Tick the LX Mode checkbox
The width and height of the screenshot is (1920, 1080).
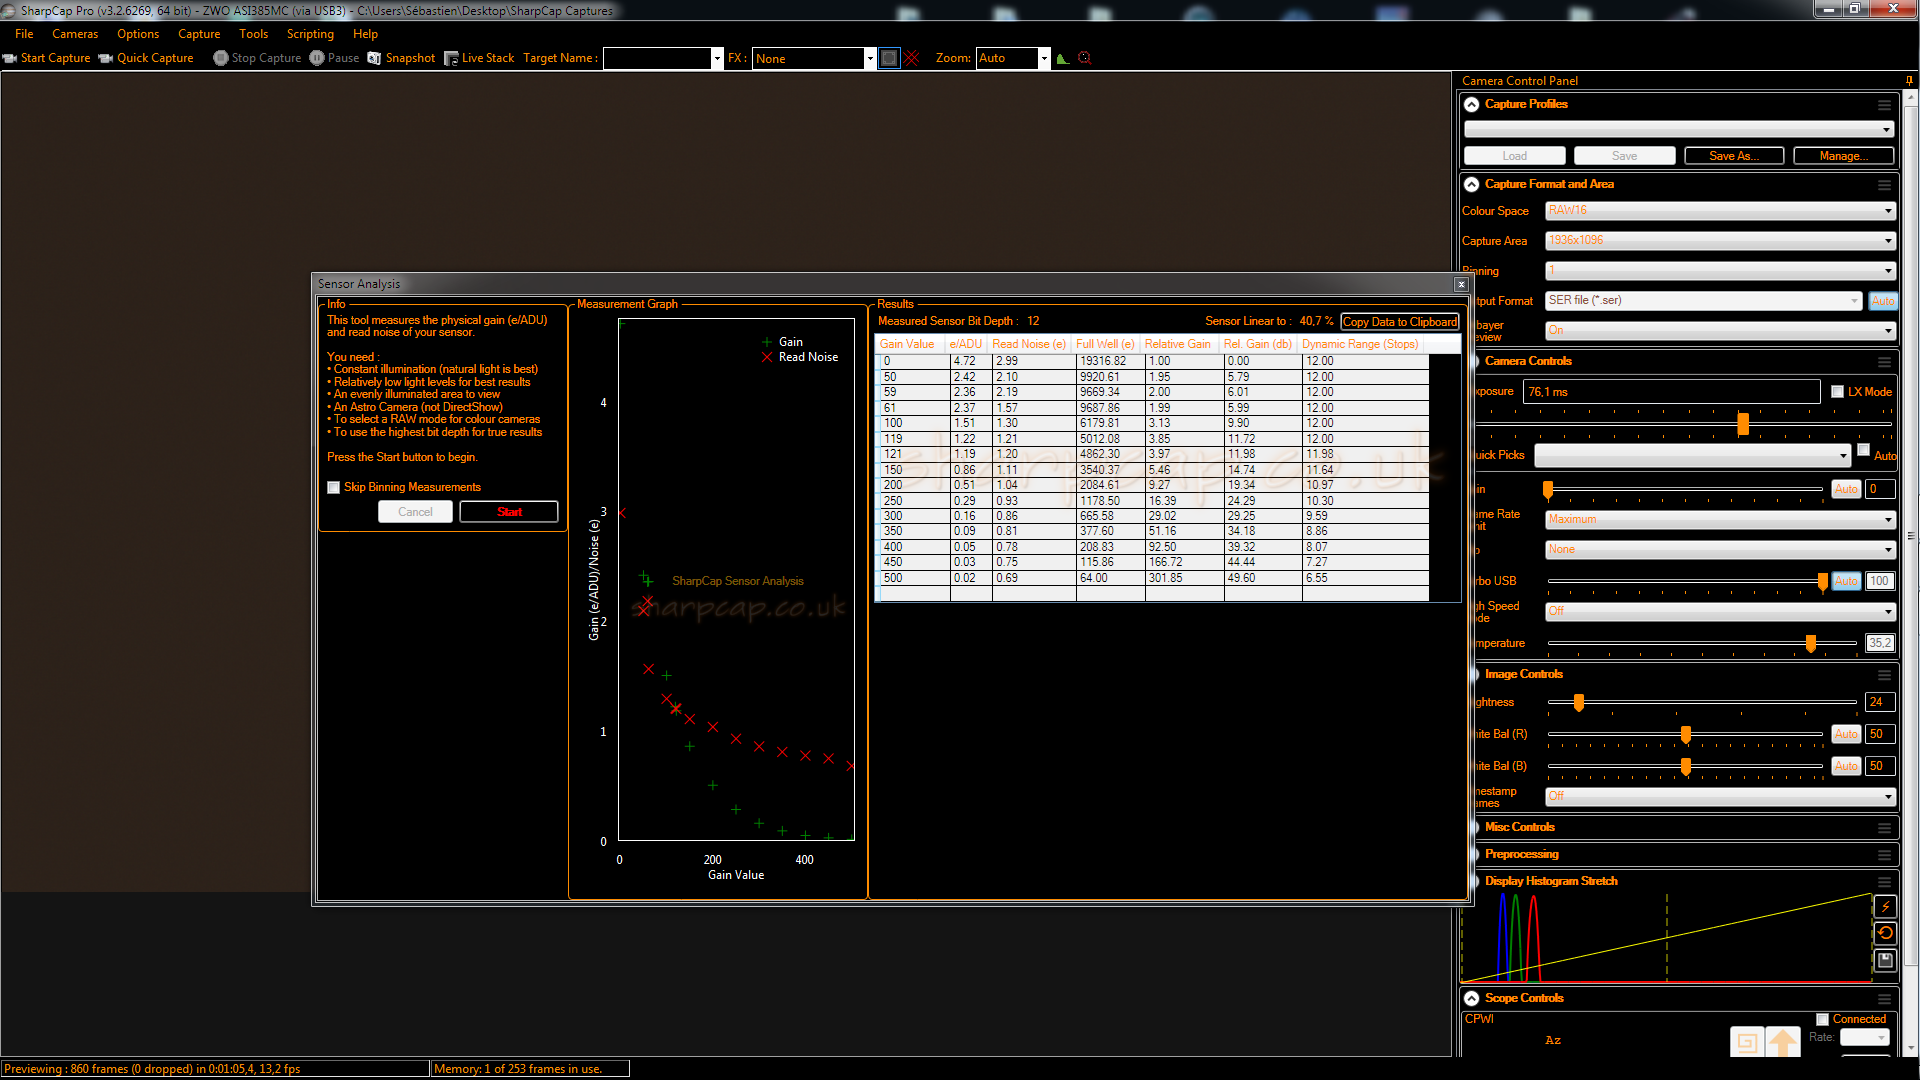pos(1838,392)
